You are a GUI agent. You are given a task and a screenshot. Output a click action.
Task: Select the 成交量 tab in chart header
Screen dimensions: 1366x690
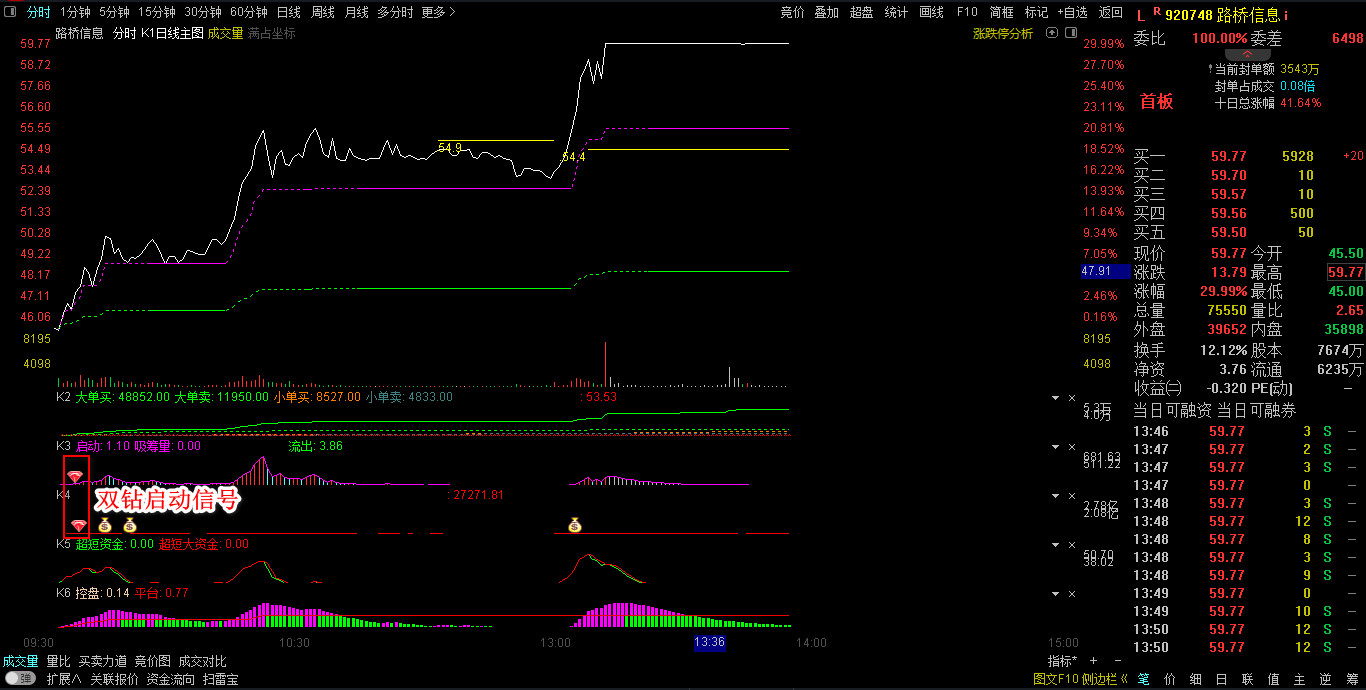point(225,33)
